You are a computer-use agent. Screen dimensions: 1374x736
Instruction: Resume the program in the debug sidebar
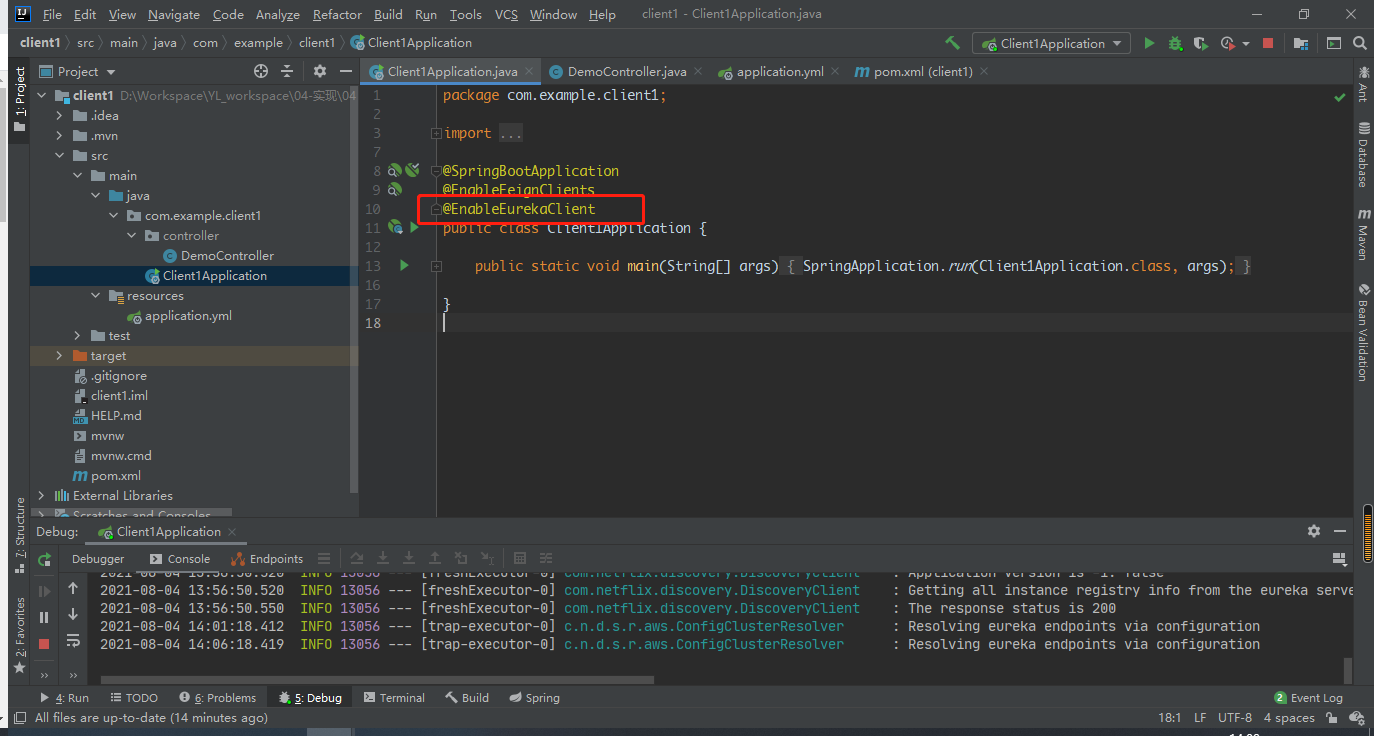[44, 591]
